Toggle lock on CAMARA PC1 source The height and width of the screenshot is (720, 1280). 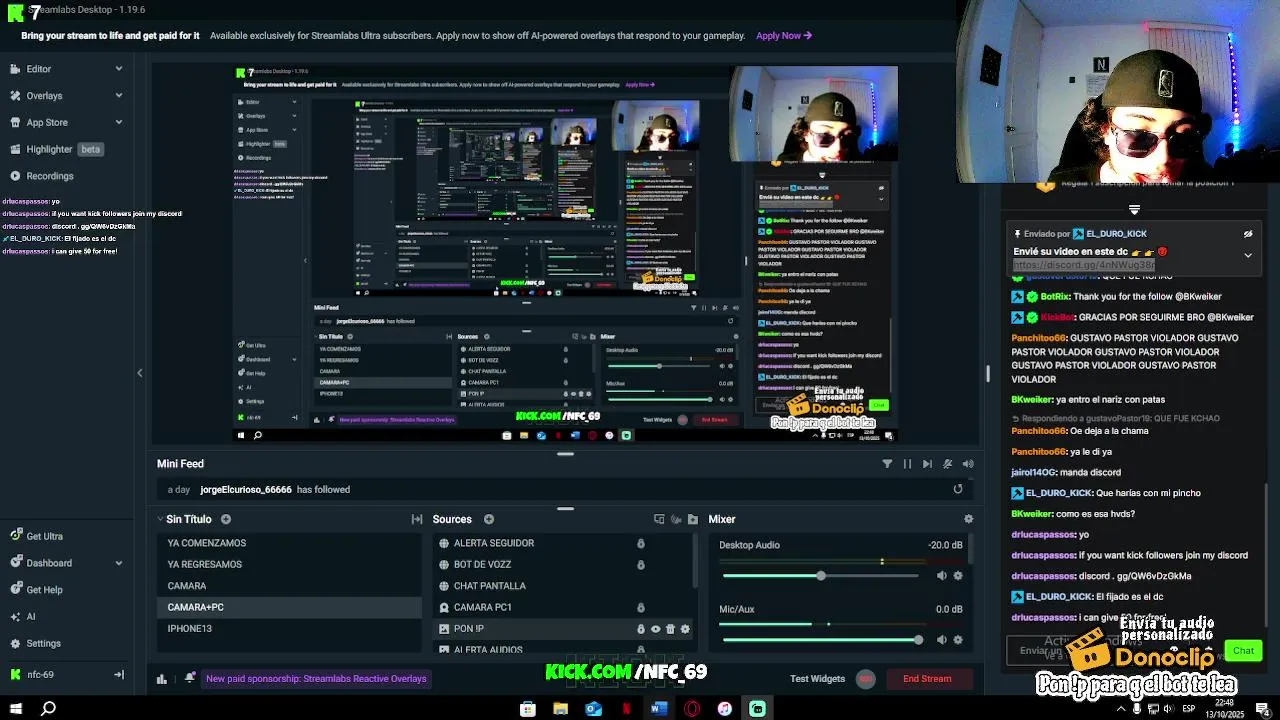click(641, 607)
